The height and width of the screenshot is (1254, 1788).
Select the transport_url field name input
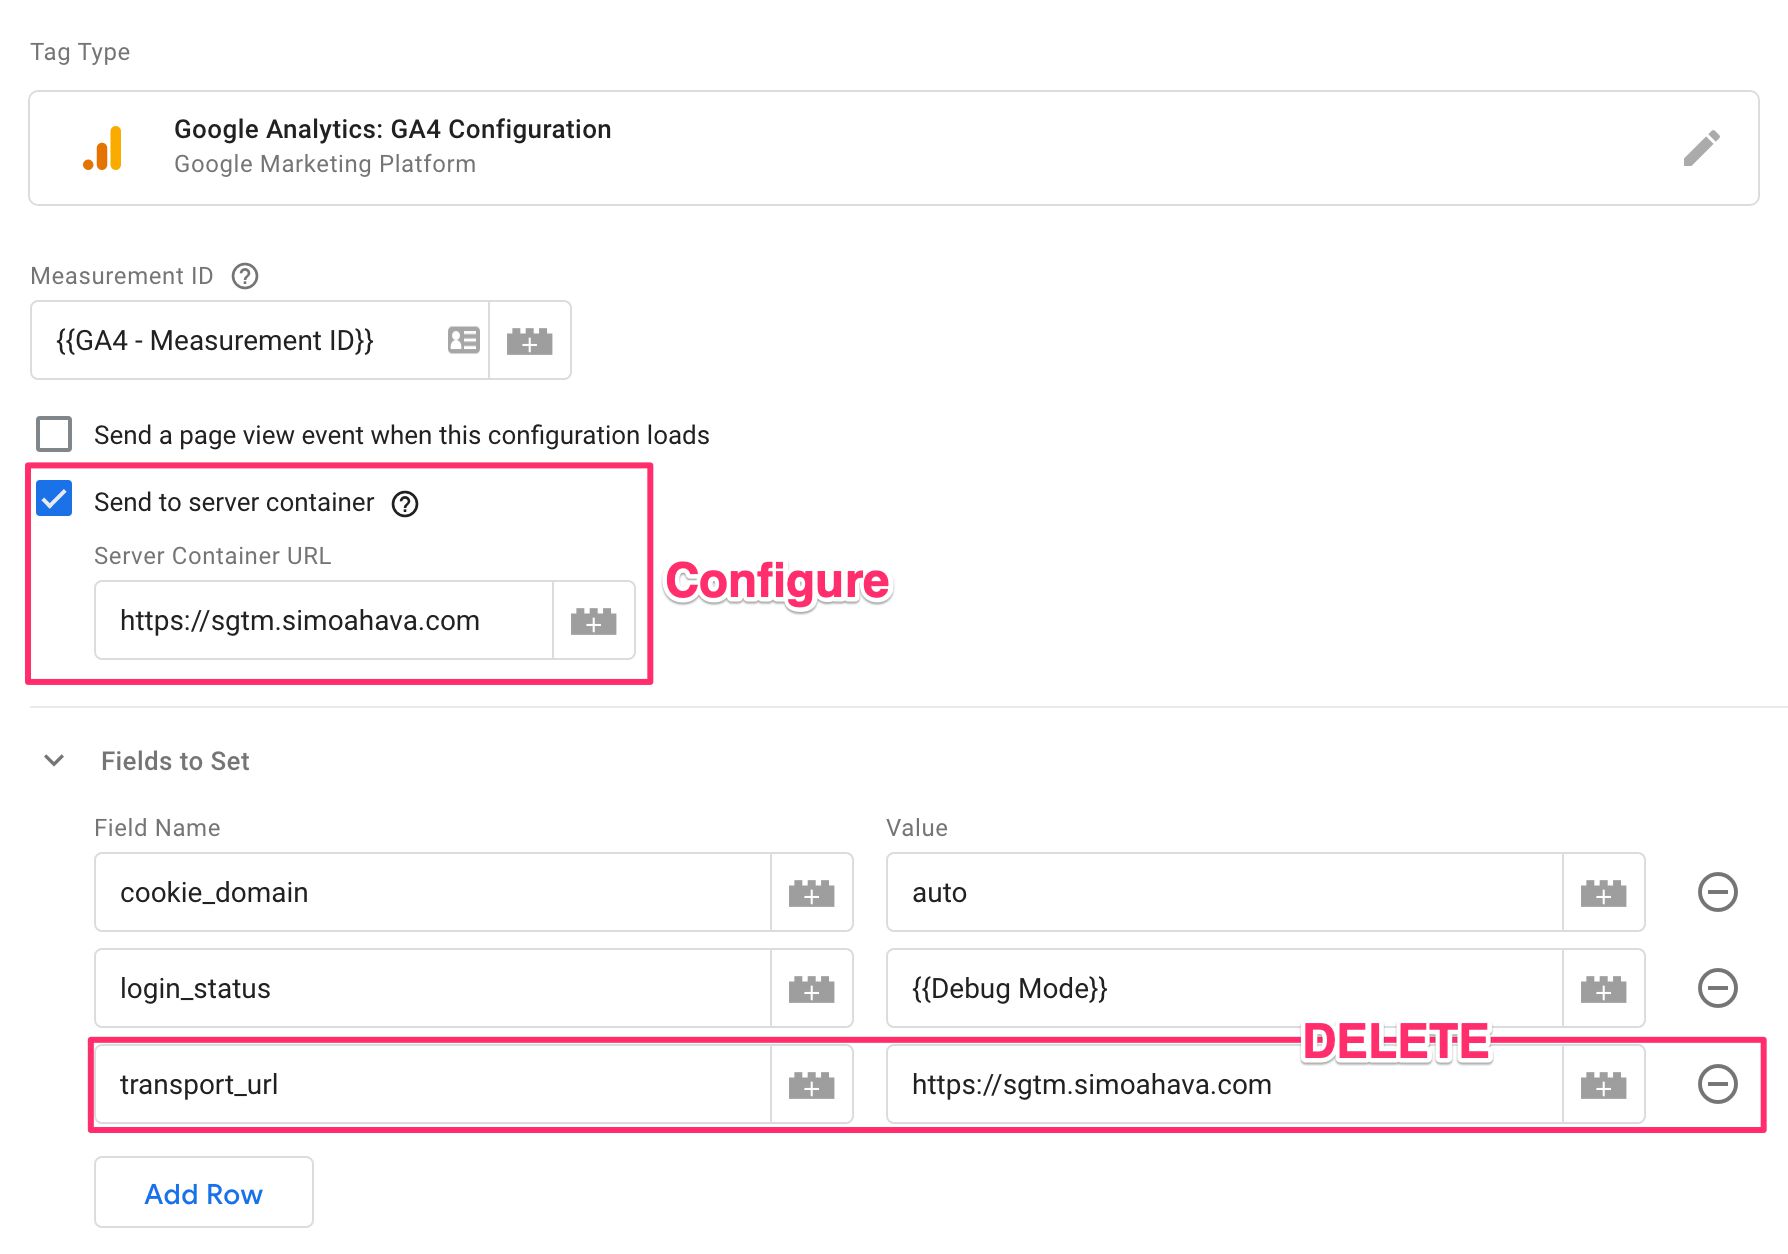433,1084
